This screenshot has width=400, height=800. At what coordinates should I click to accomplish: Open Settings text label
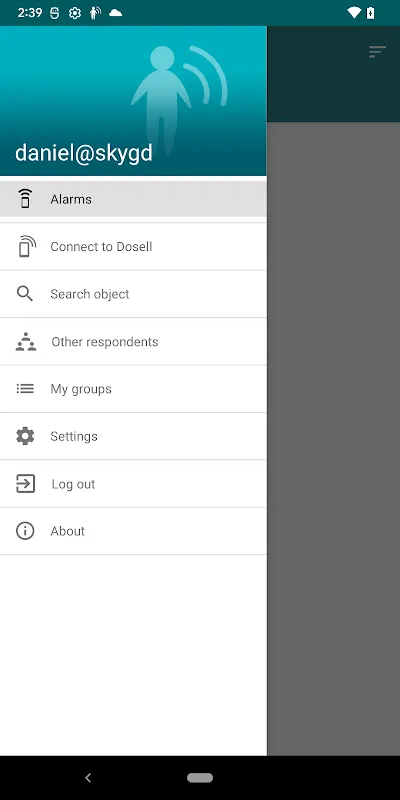73,436
